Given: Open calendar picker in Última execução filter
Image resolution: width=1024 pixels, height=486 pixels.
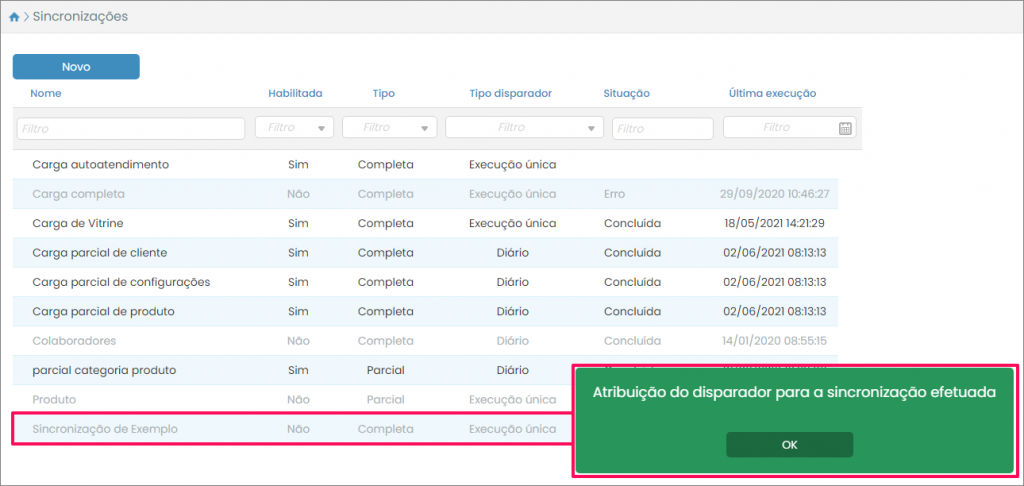Looking at the screenshot, I should pos(844,128).
